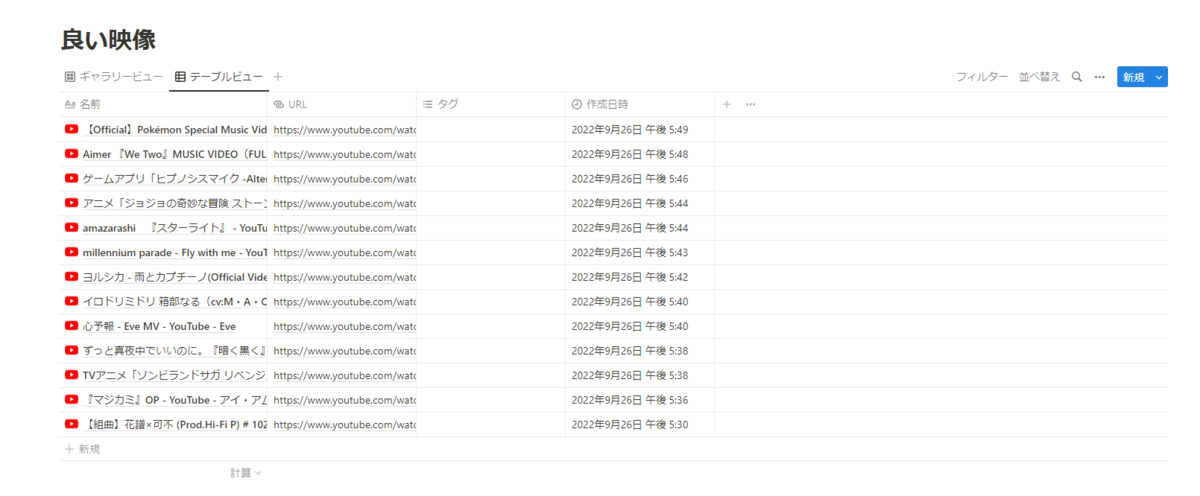Click date 2022年9月26日 午後 5:43
This screenshot has height=496, width=1200.
pos(629,252)
